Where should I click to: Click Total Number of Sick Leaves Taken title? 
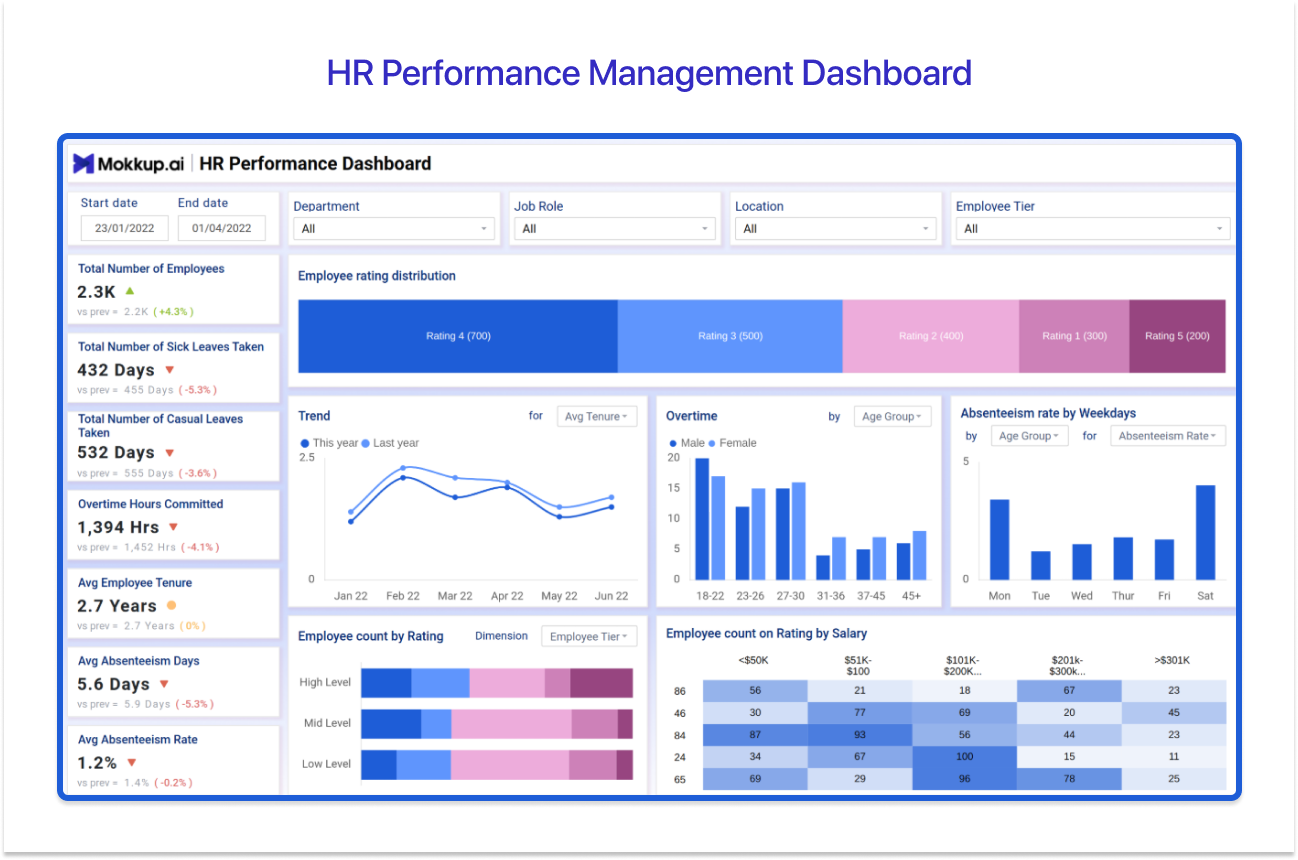171,347
